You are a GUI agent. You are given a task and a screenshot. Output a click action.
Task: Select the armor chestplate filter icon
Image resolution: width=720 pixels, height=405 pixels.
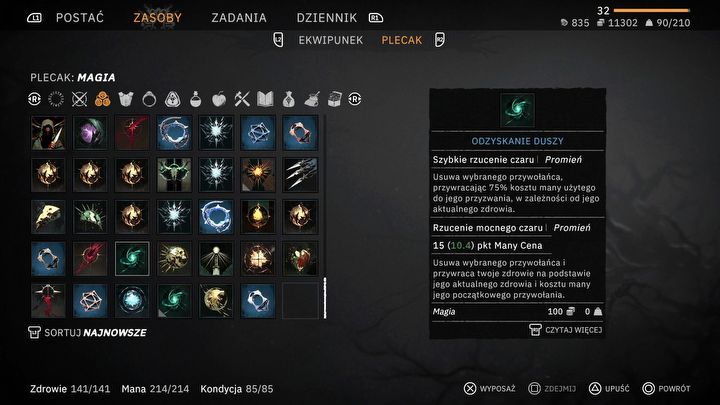click(x=125, y=99)
